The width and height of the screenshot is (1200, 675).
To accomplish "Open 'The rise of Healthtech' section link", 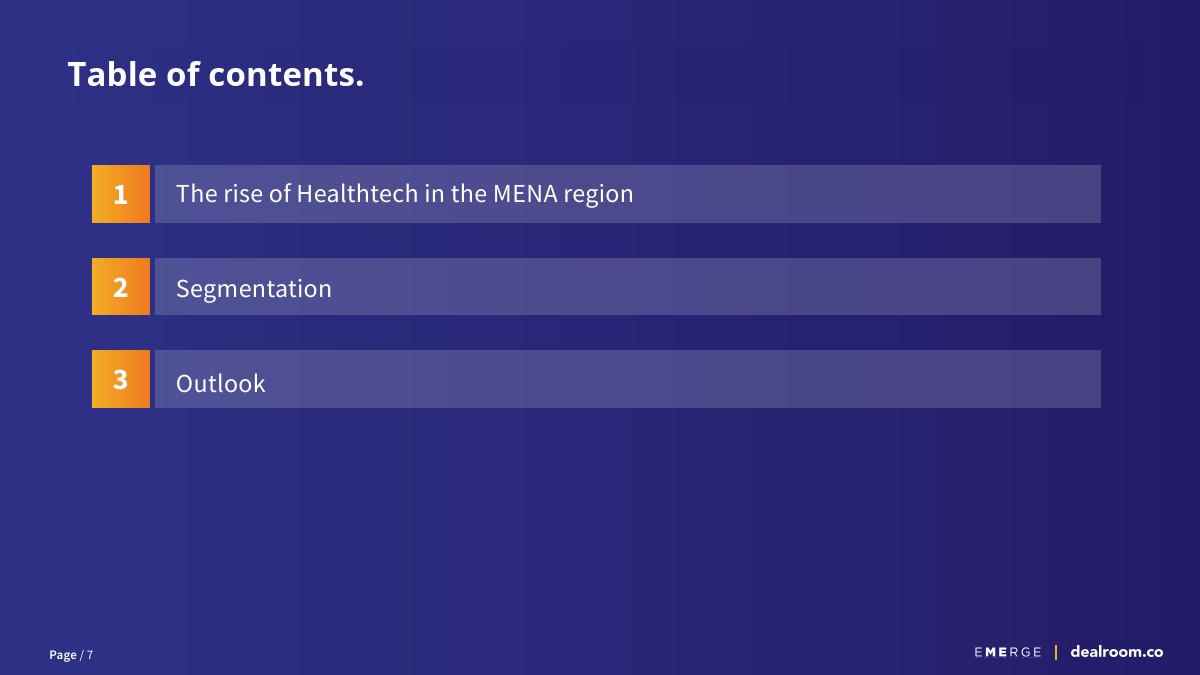I will click(404, 194).
